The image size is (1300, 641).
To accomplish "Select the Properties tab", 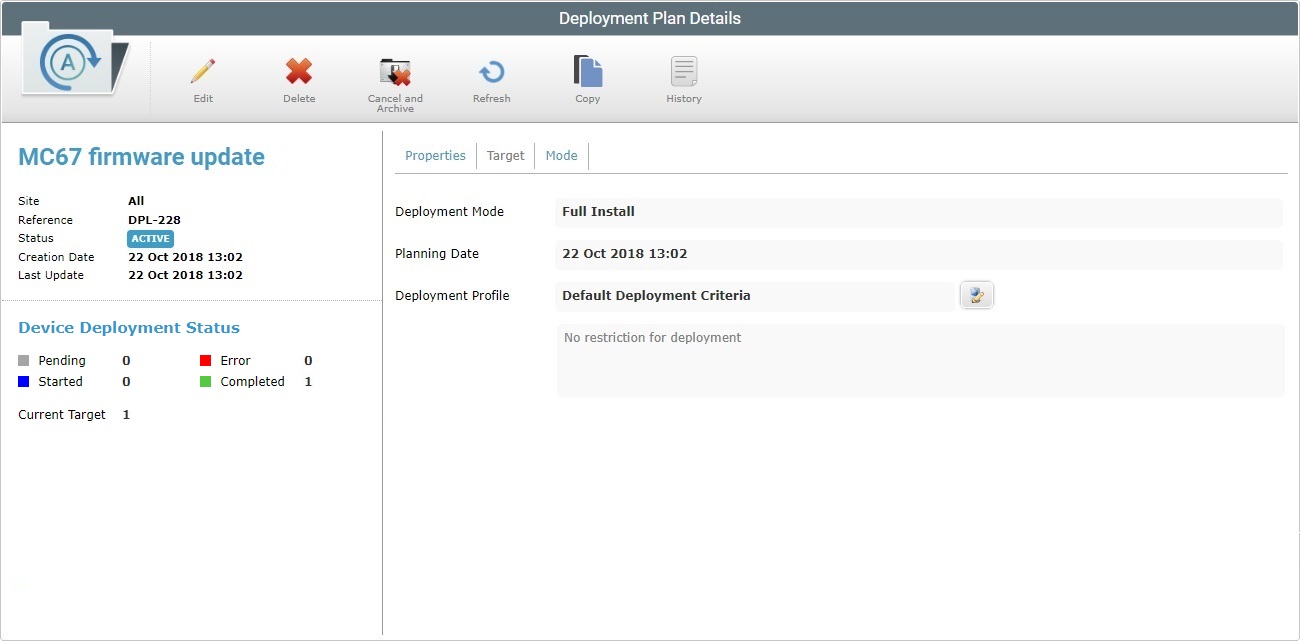I will pyautogui.click(x=435, y=155).
